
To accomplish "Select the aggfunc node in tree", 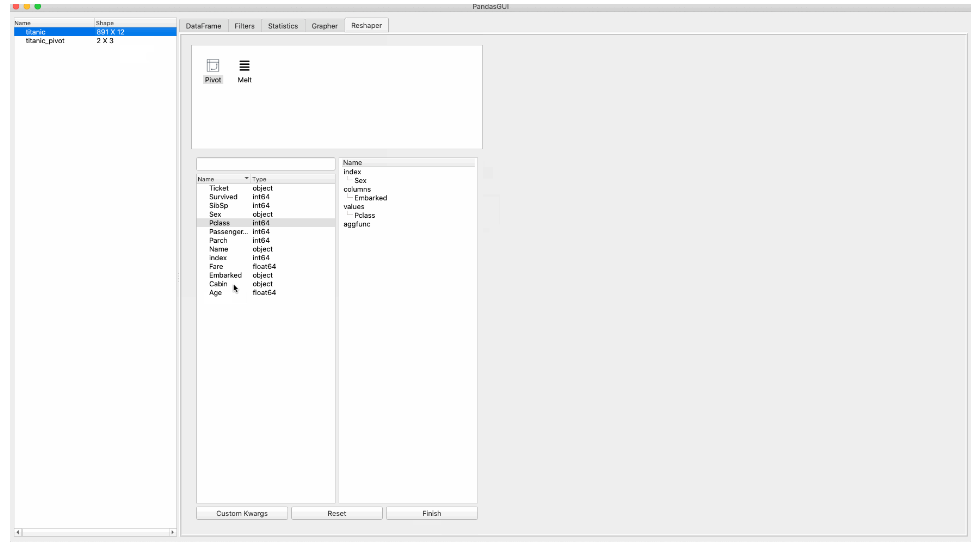I will point(357,224).
